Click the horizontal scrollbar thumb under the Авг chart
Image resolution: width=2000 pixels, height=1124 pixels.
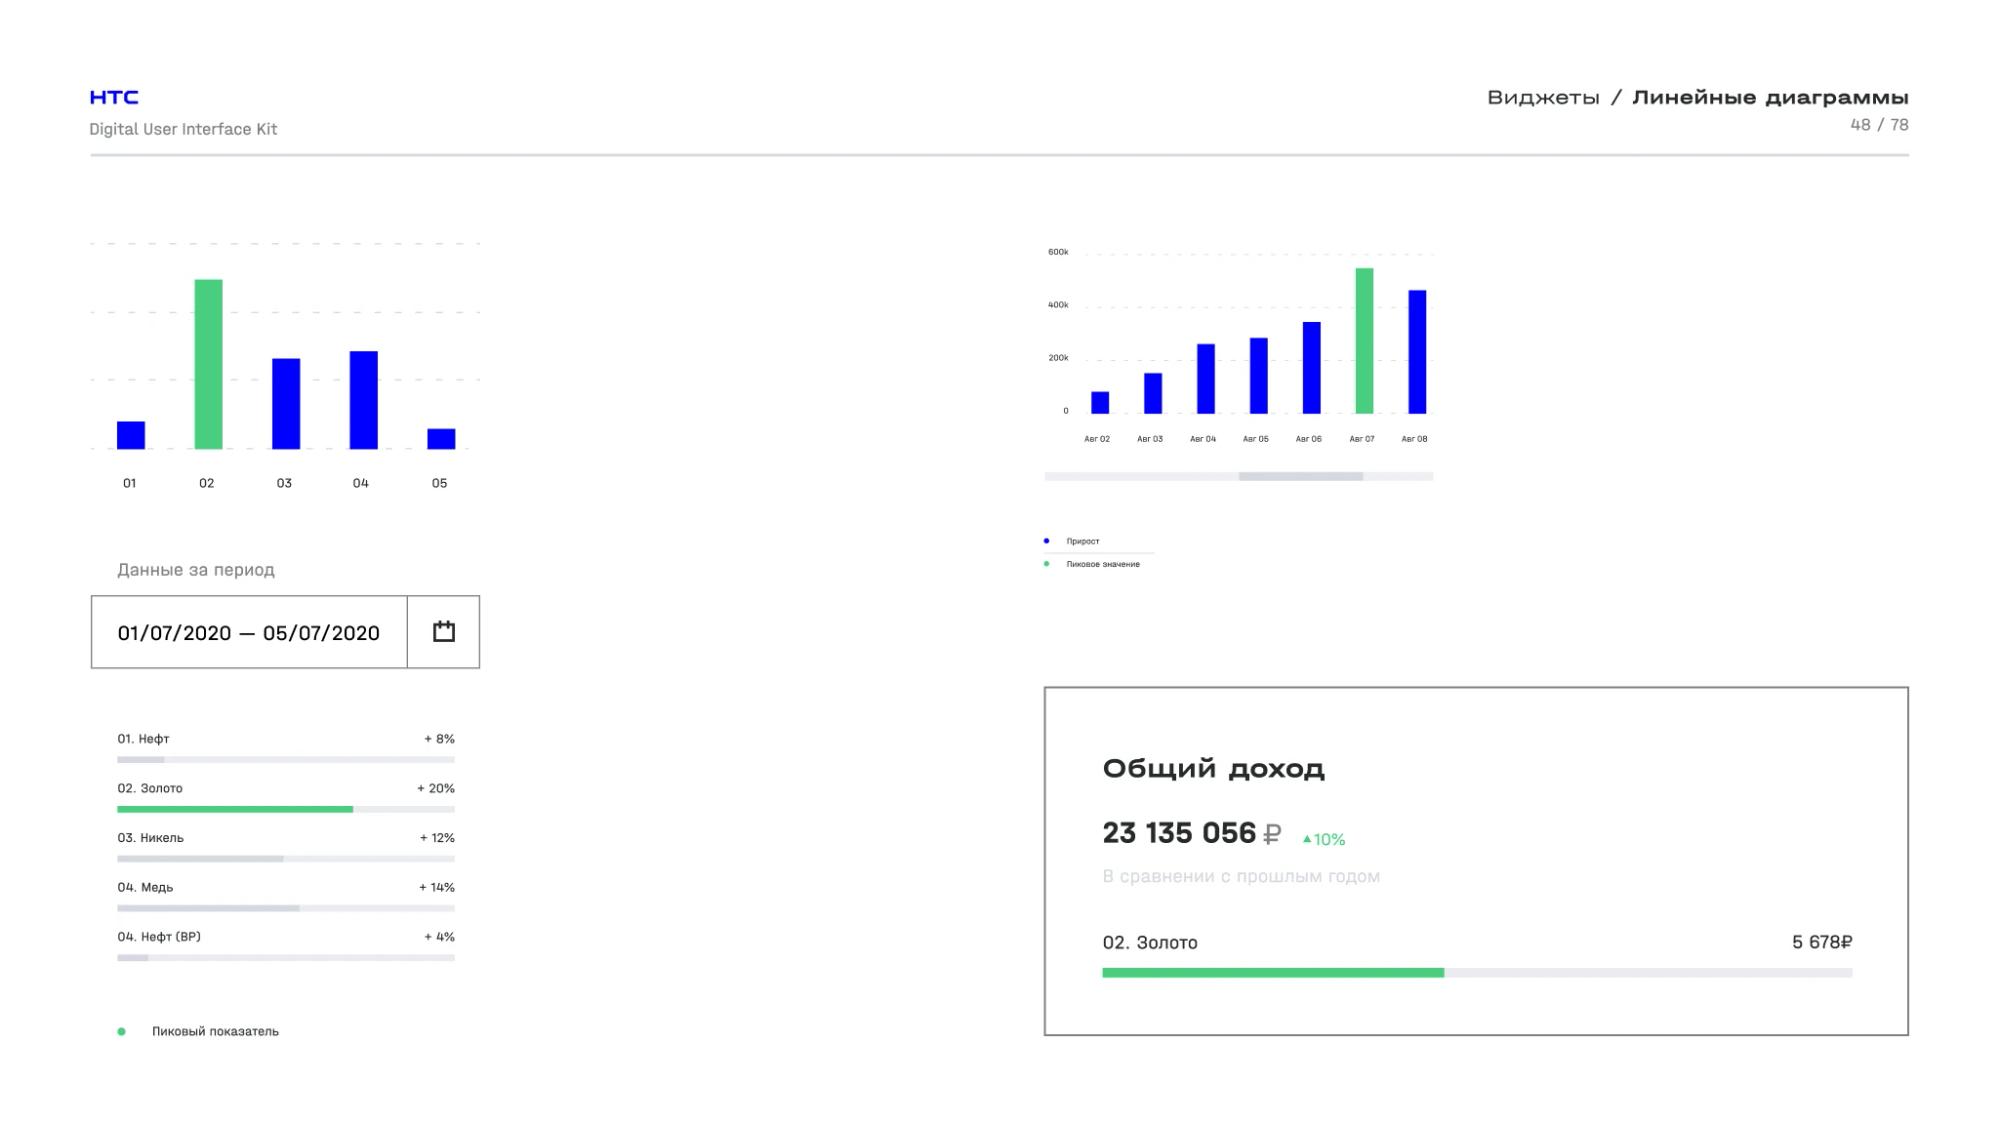pos(1301,477)
